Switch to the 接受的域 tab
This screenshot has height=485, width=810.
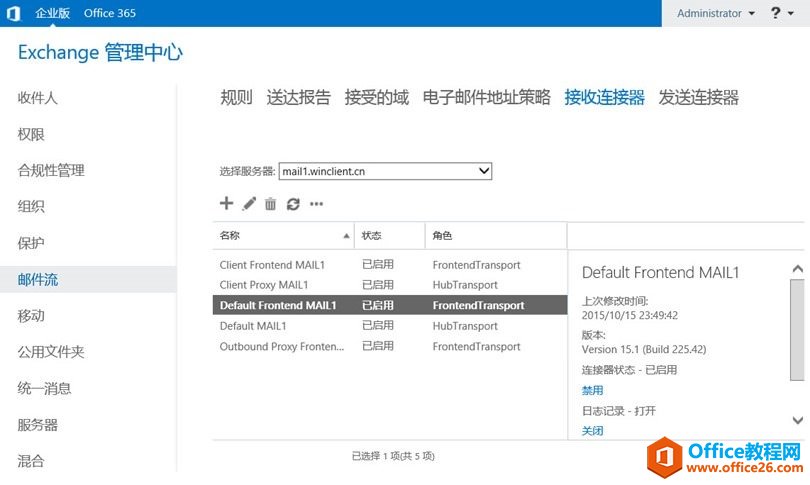376,97
